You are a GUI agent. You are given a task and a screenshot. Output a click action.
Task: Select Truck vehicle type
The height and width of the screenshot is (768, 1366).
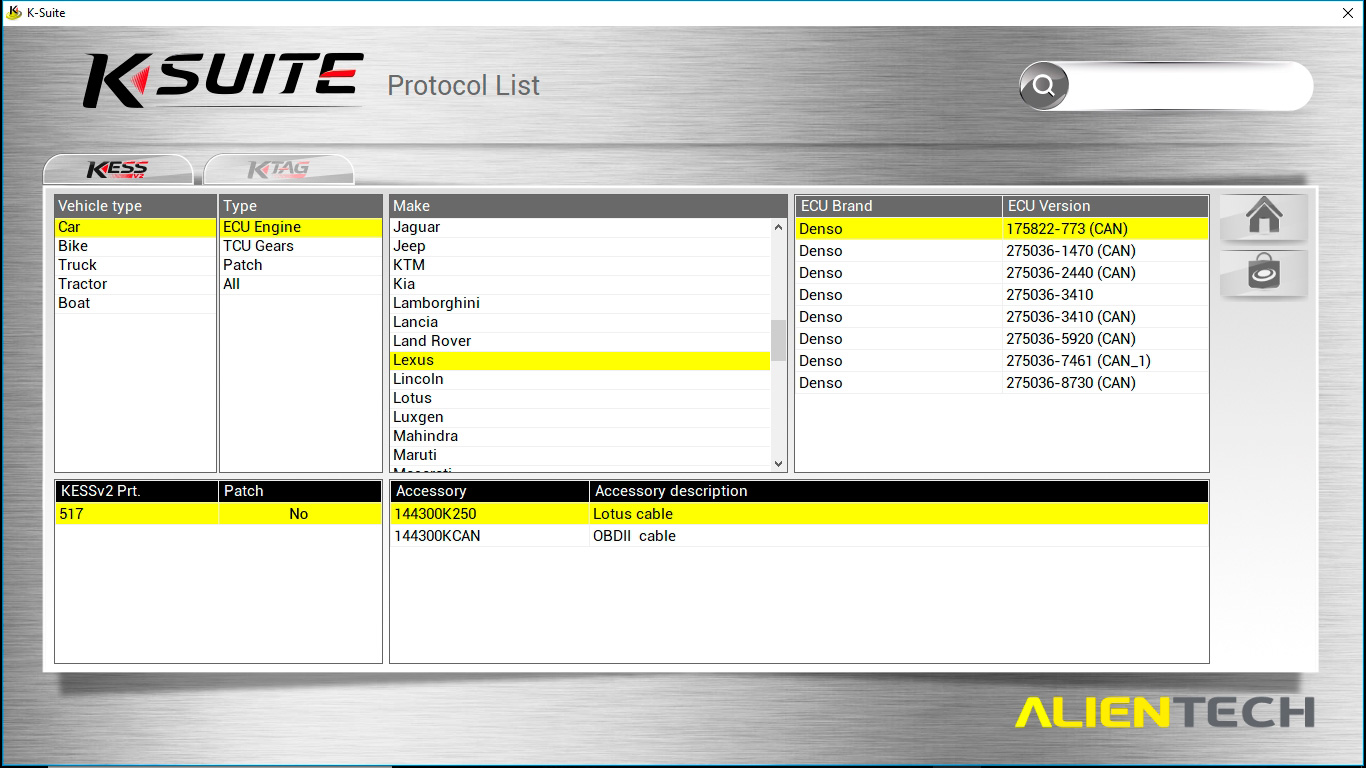135,265
